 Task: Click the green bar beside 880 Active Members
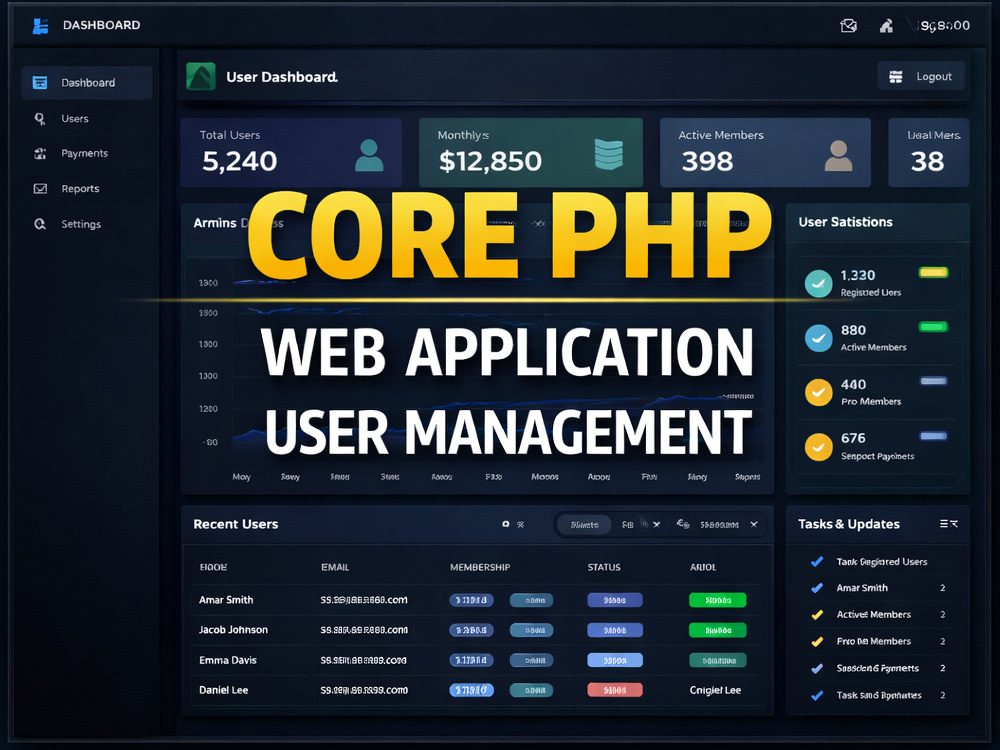tap(933, 327)
